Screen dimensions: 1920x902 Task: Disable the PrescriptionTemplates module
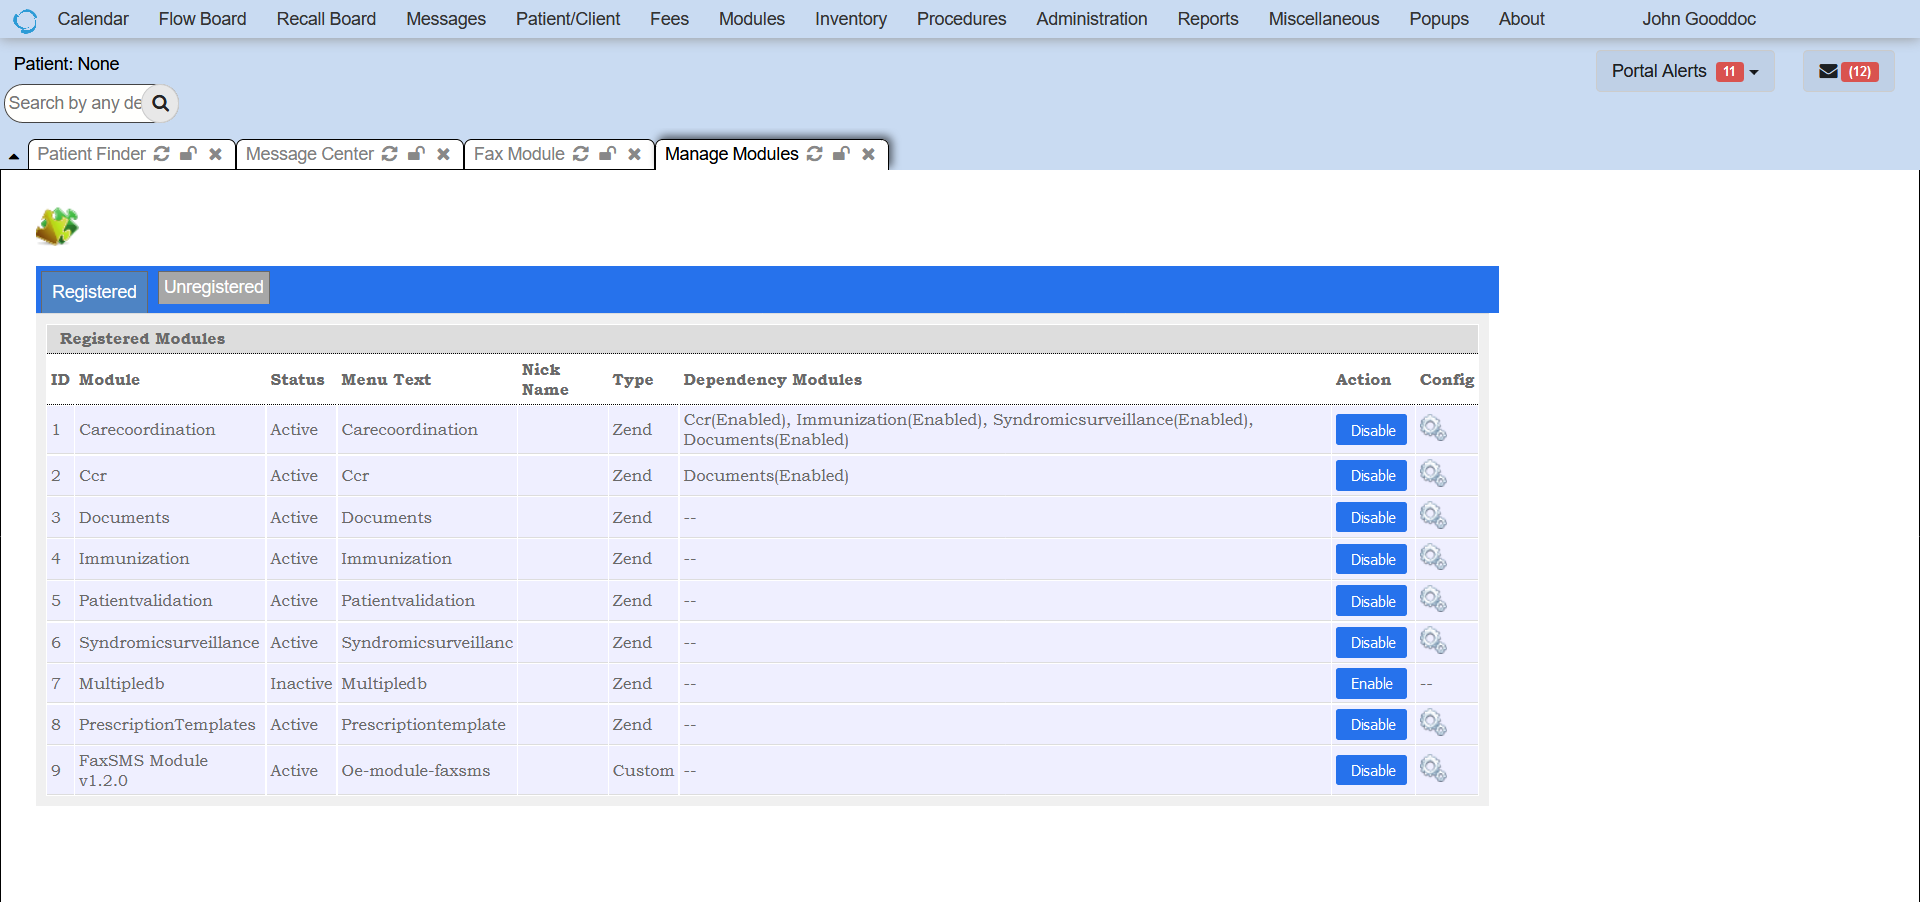pyautogui.click(x=1371, y=725)
